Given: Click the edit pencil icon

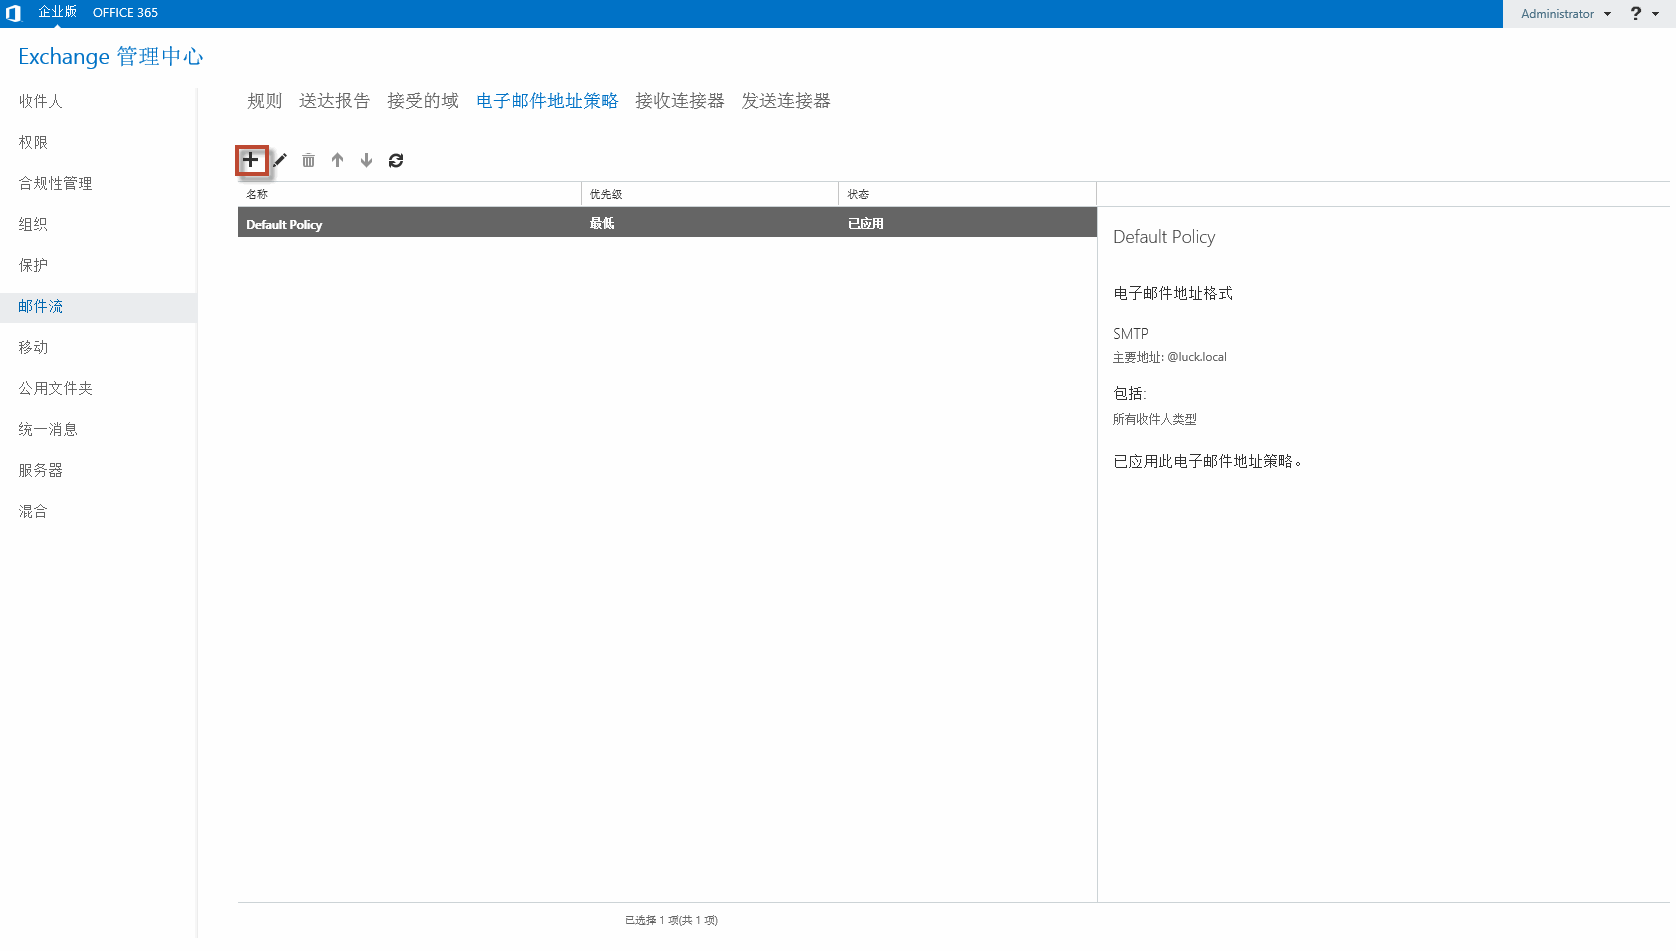Looking at the screenshot, I should pyautogui.click(x=280, y=160).
